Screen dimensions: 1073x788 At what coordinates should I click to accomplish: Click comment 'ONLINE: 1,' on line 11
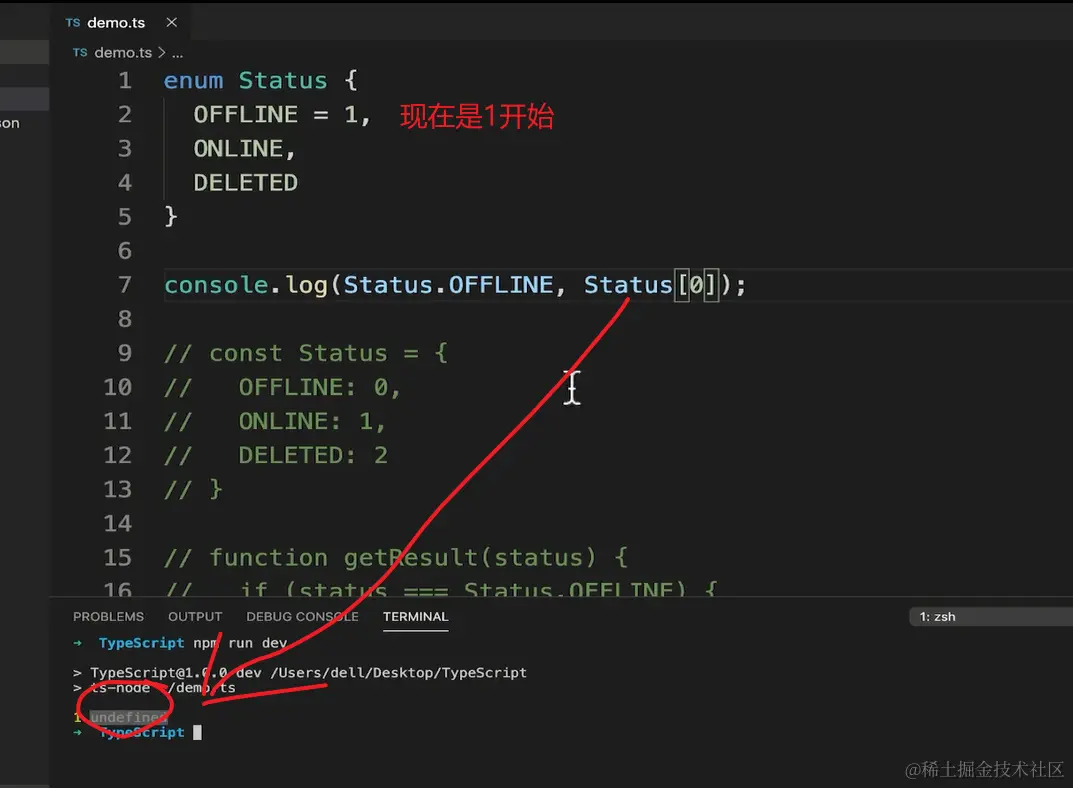pos(312,421)
